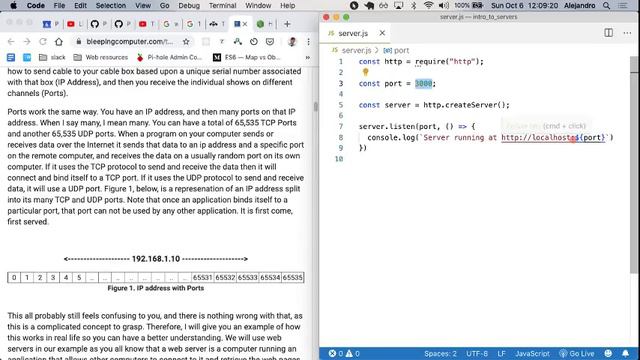640x360 pixels.
Task: Click server.js in the breadcrumb
Action: tap(356, 50)
